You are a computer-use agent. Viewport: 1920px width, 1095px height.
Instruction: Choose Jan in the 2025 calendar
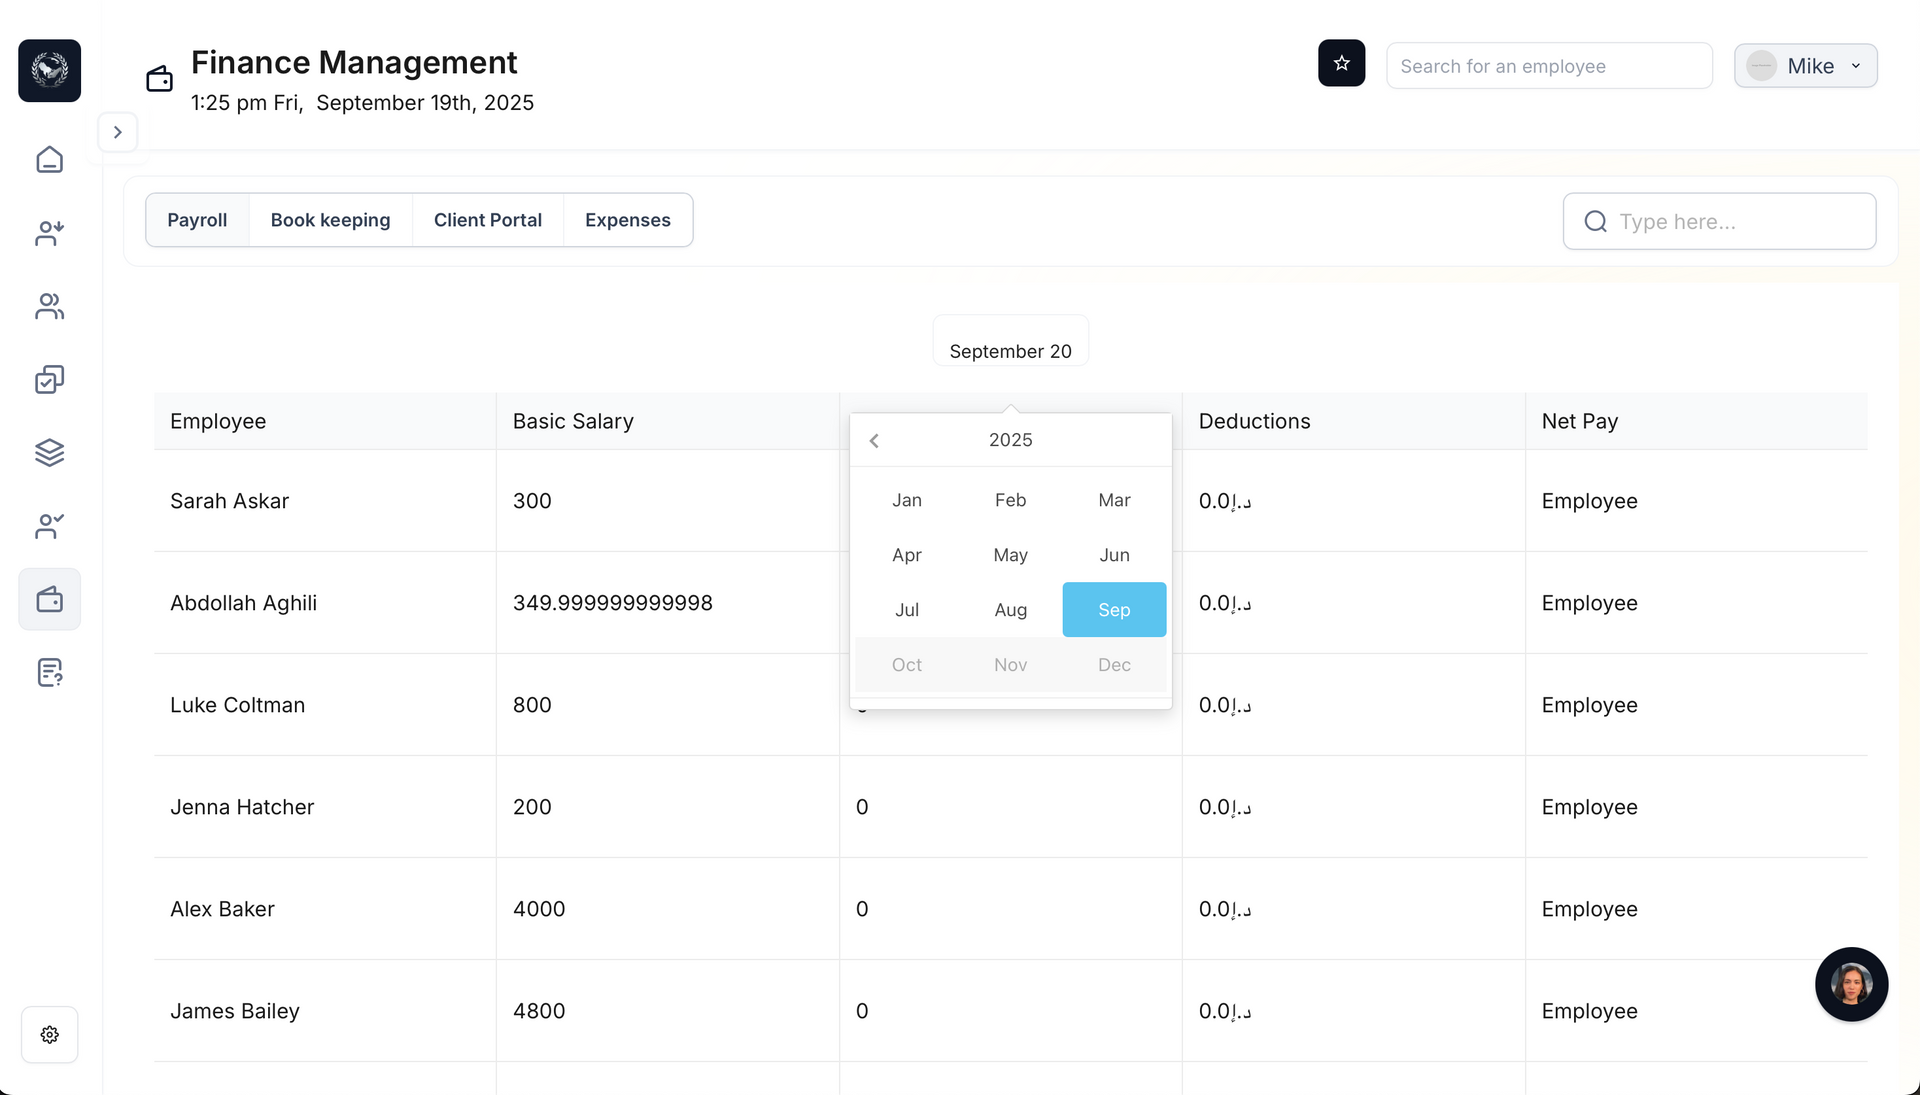(x=906, y=500)
